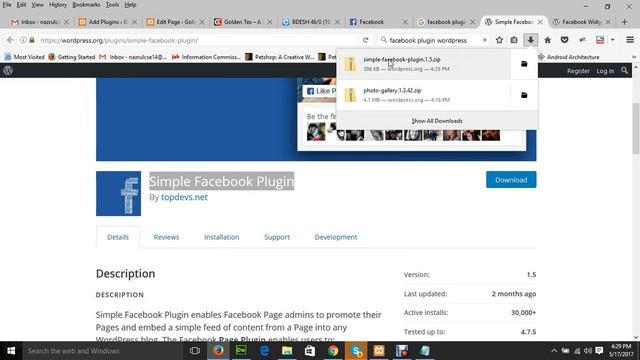This screenshot has width=640, height=360.
Task: Click the Windows Start button
Action: (11, 351)
